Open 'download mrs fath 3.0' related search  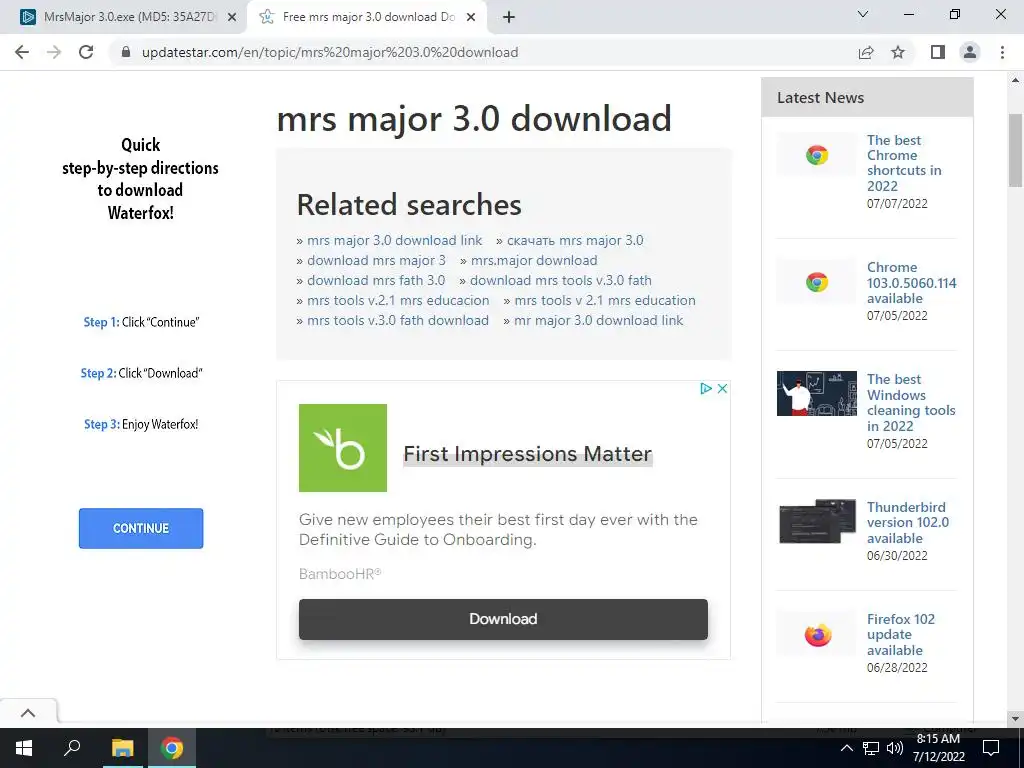[376, 280]
